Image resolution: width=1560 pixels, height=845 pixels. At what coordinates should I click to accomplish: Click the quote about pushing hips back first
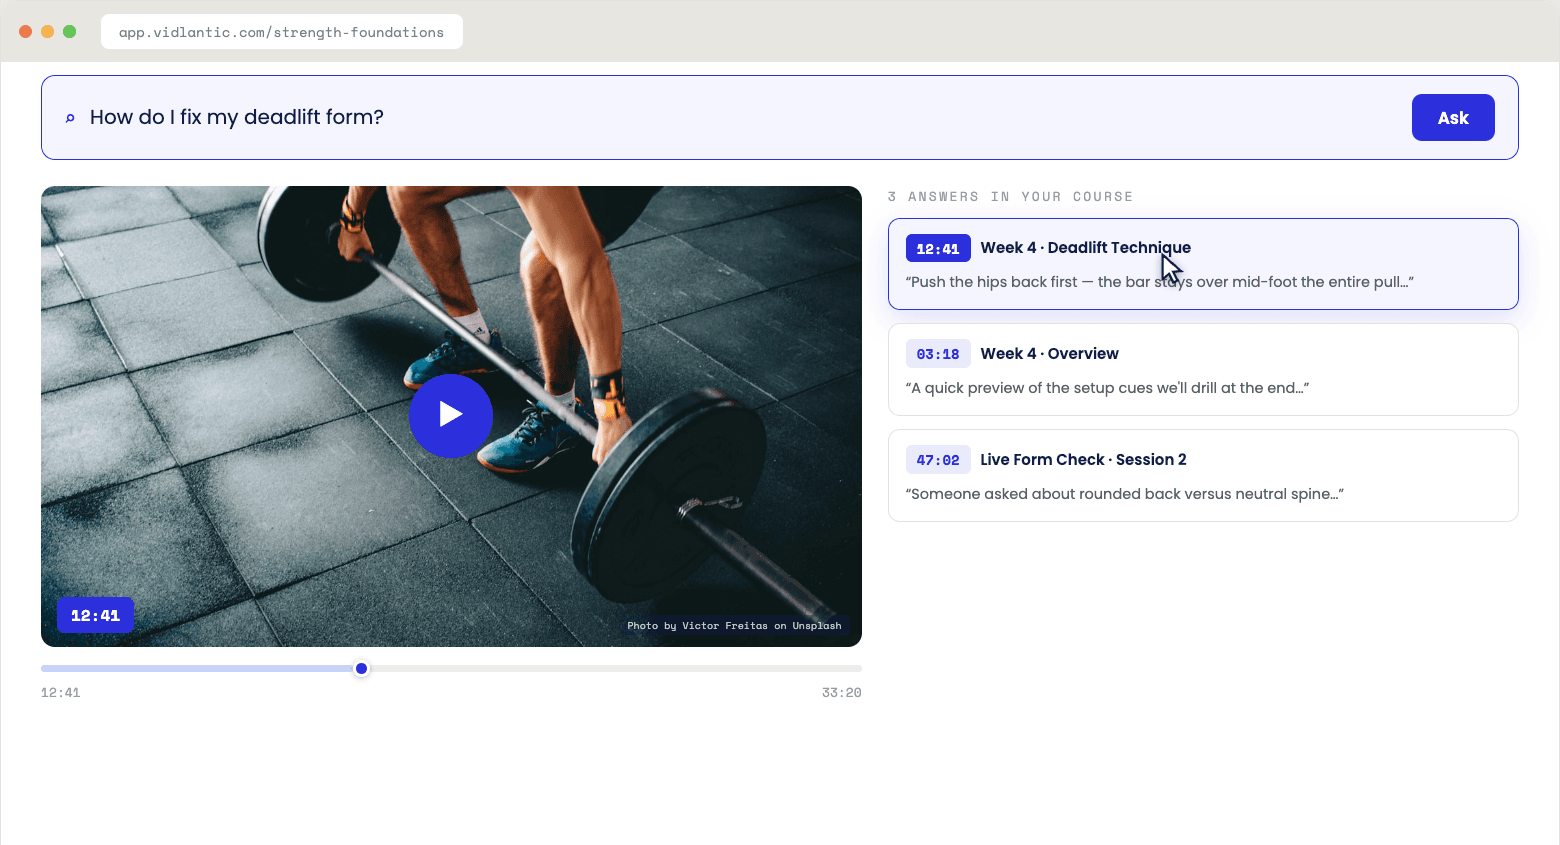coord(1159,282)
